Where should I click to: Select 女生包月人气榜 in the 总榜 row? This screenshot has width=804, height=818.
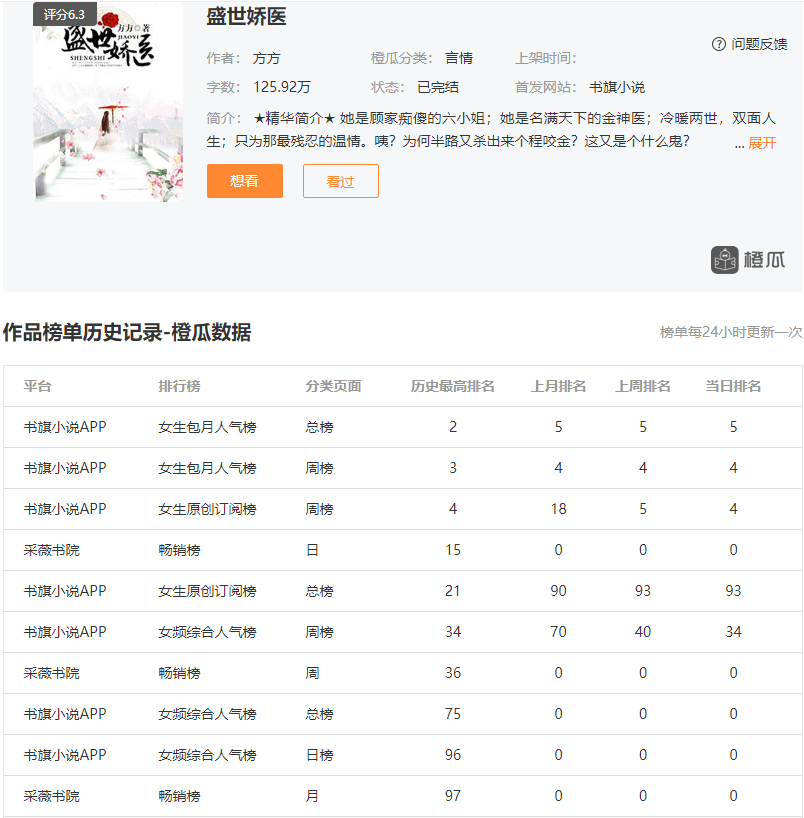click(208, 427)
